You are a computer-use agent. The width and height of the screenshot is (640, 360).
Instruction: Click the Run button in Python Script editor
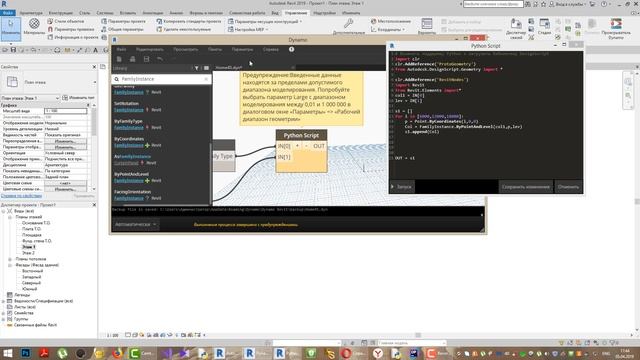pos(402,187)
